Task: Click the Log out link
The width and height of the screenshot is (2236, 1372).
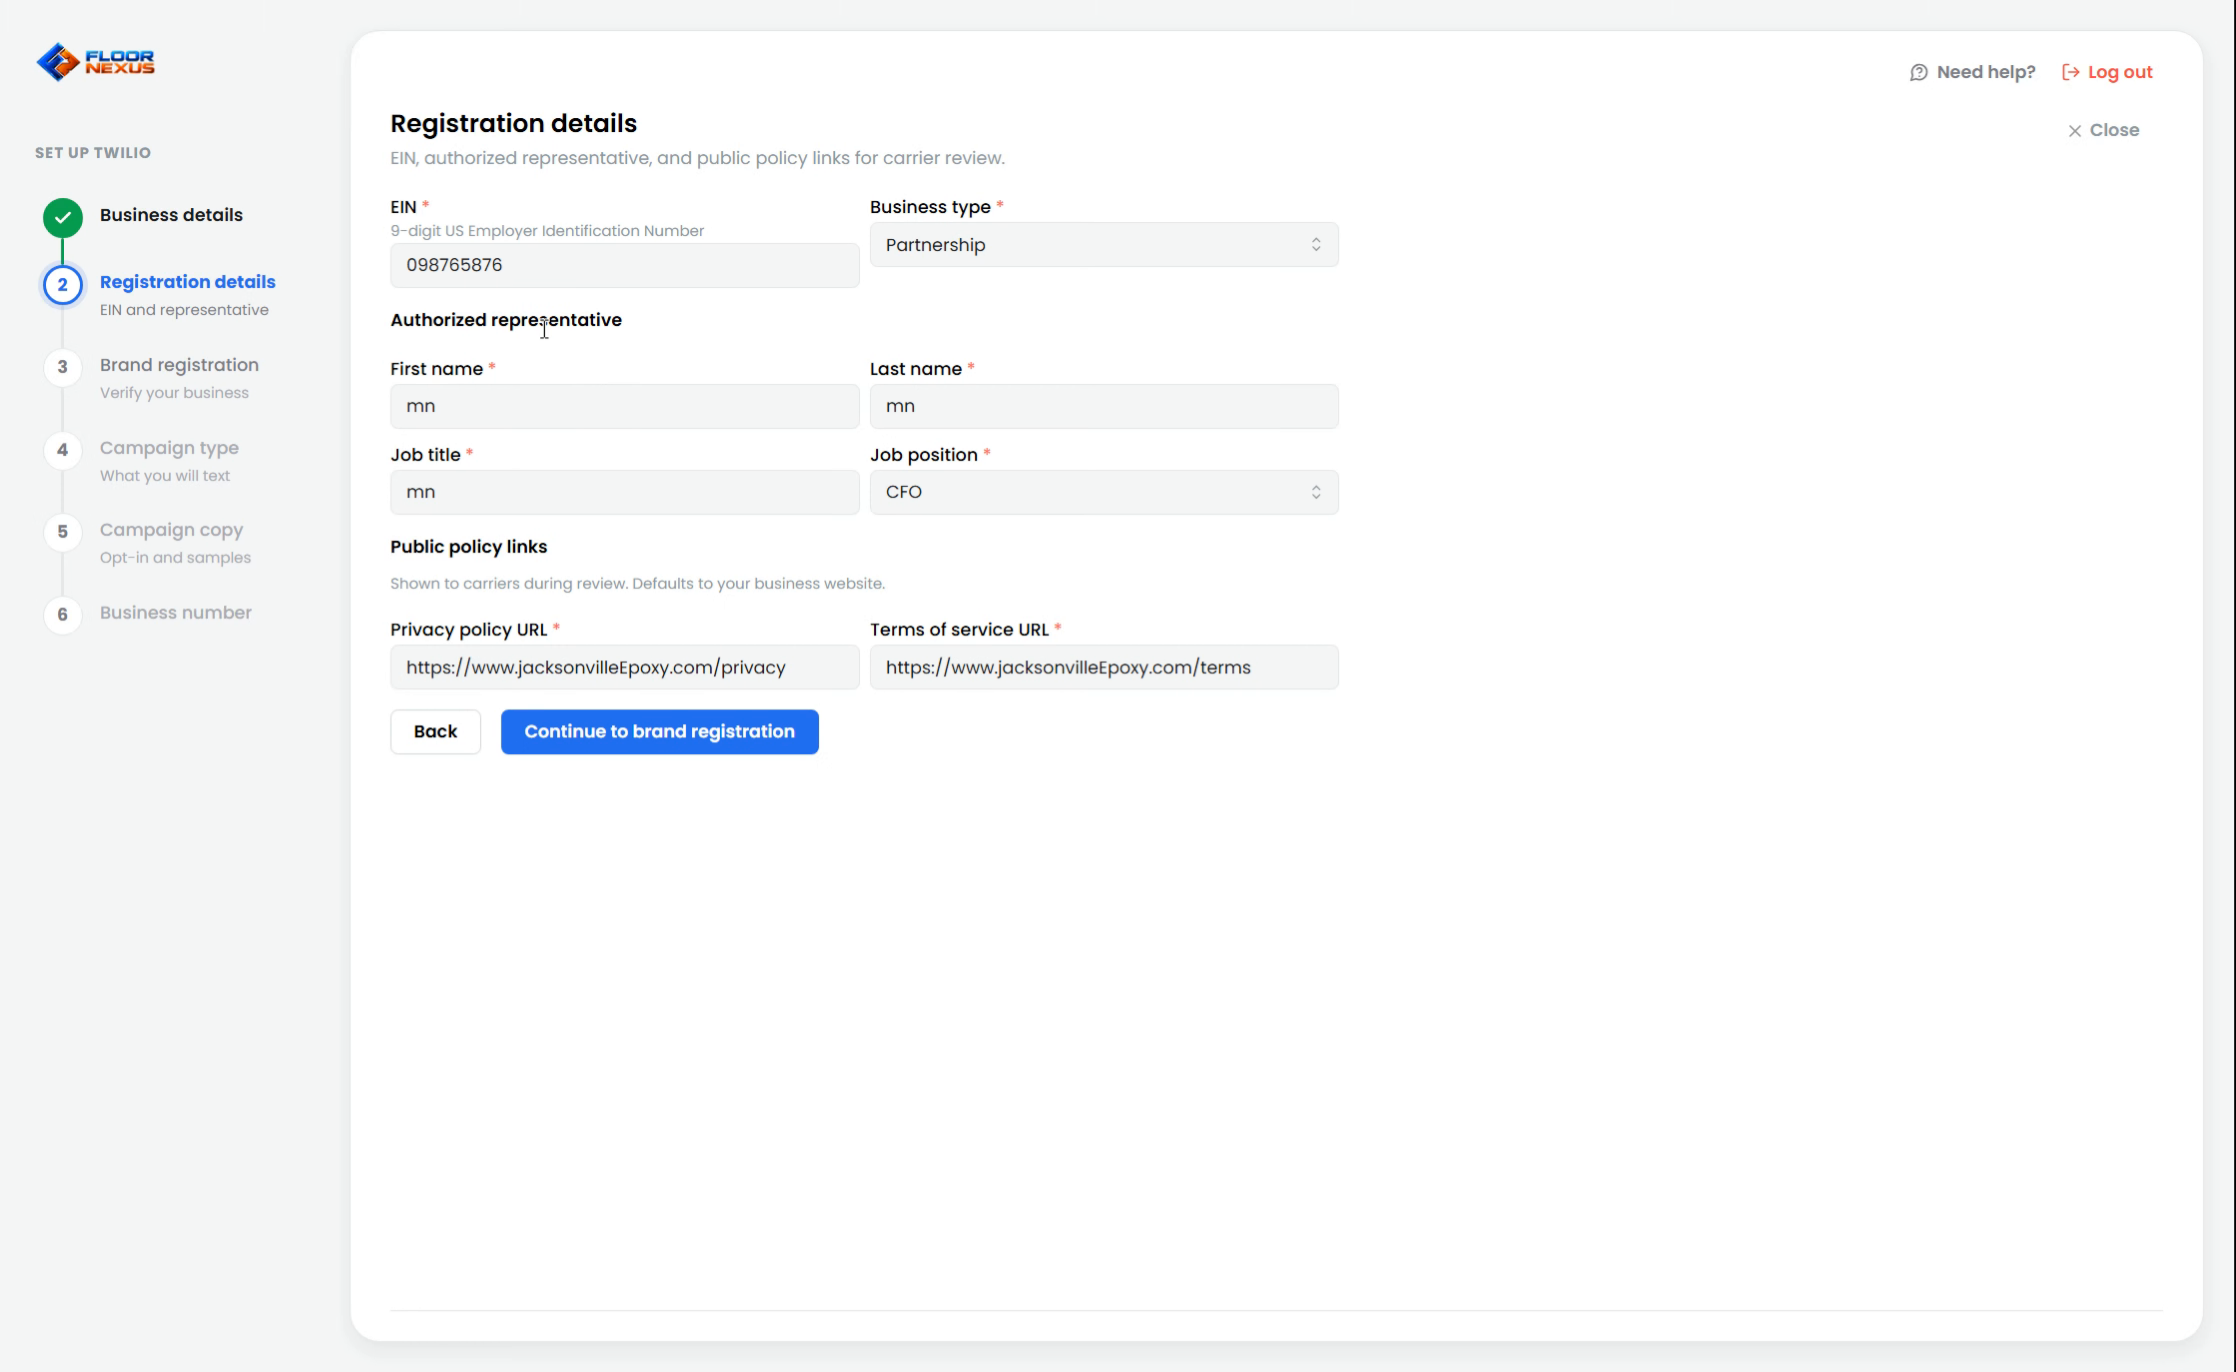Action: point(2108,72)
